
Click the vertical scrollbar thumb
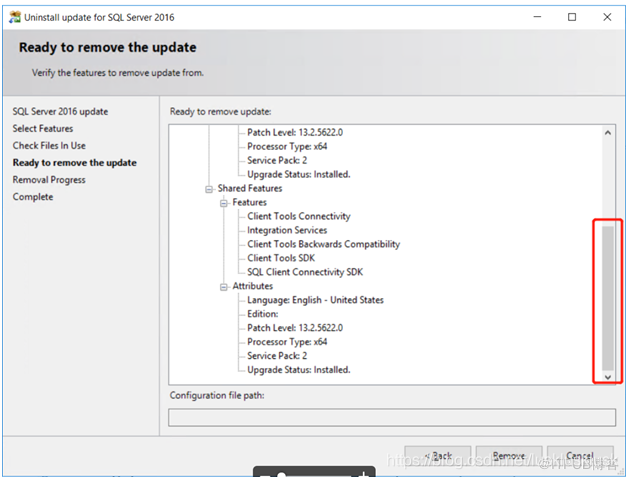pyautogui.click(x=608, y=298)
